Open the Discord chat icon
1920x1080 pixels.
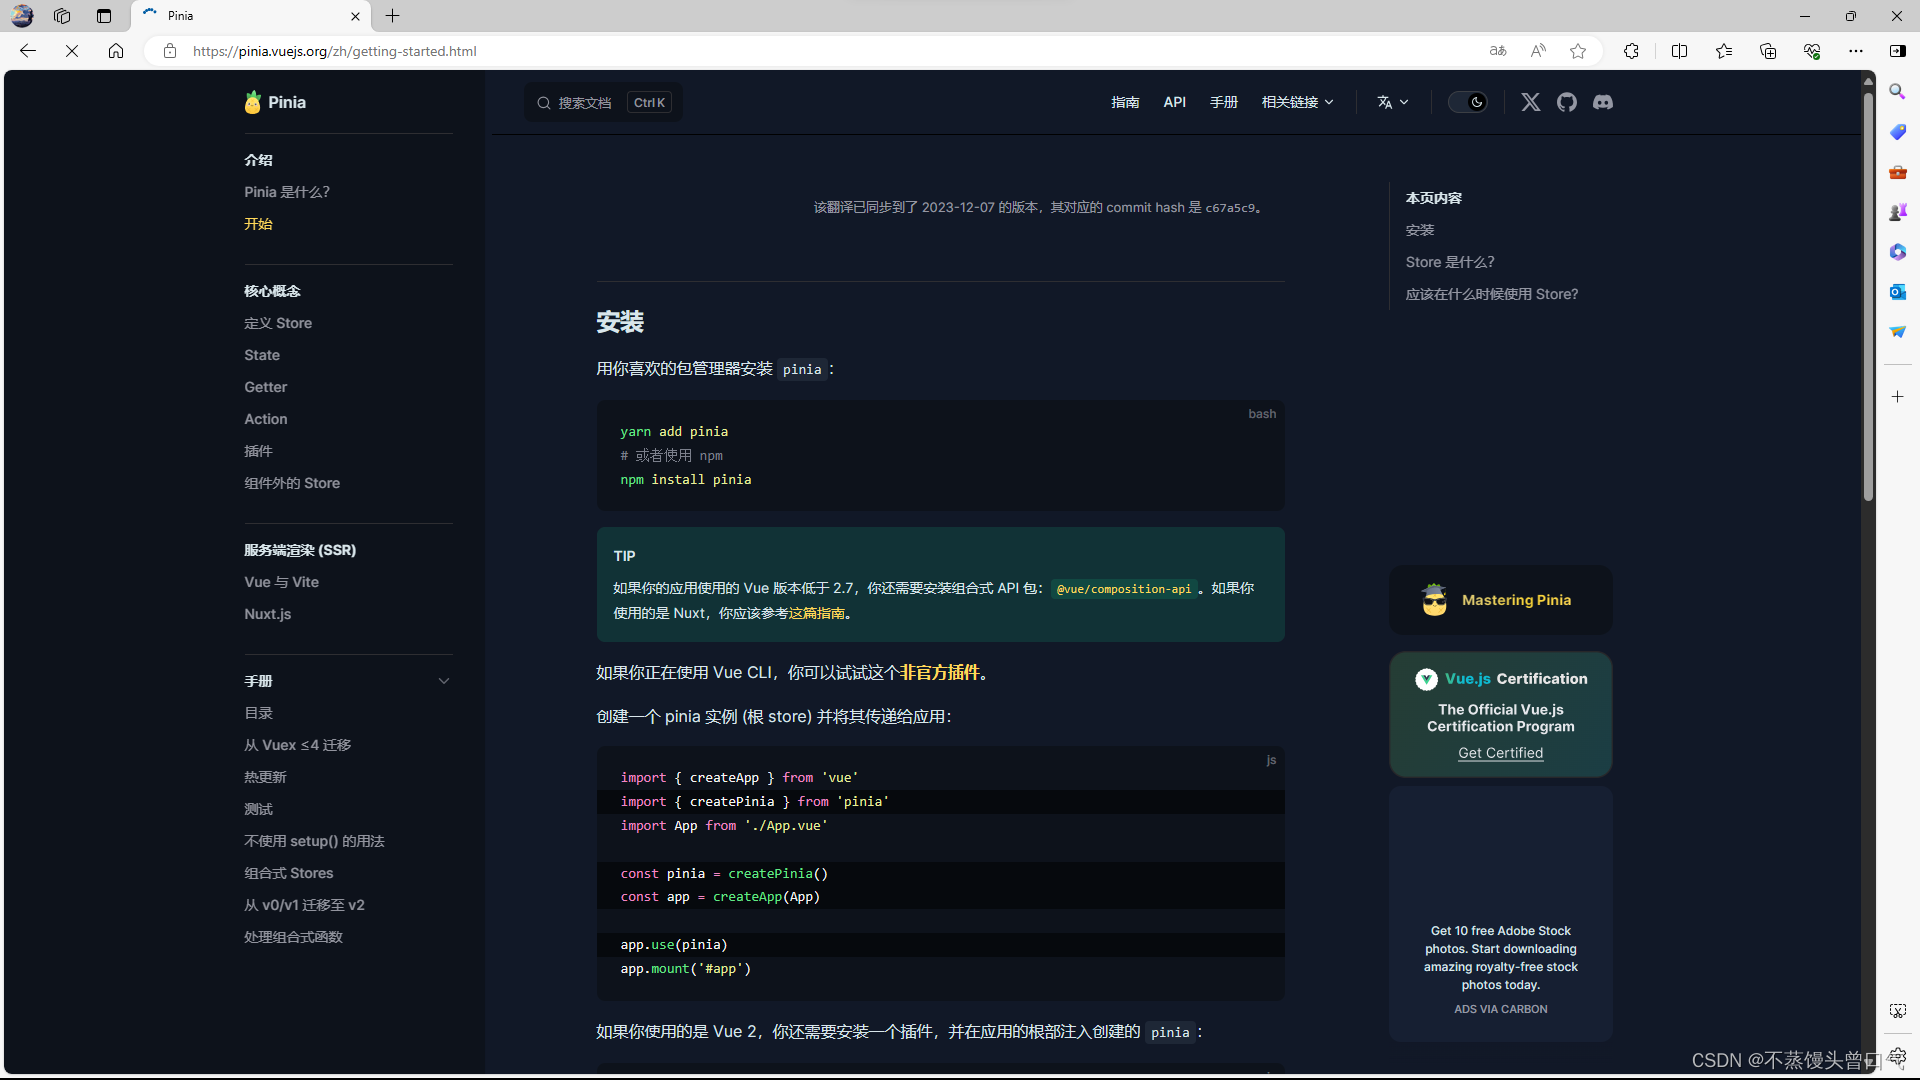pyautogui.click(x=1603, y=102)
